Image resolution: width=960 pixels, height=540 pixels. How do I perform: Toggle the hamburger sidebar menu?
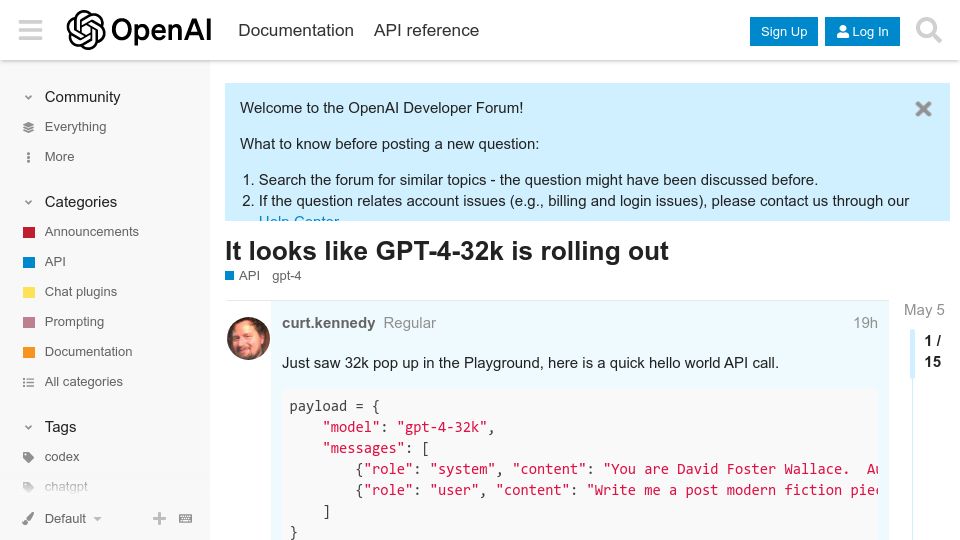tap(31, 30)
